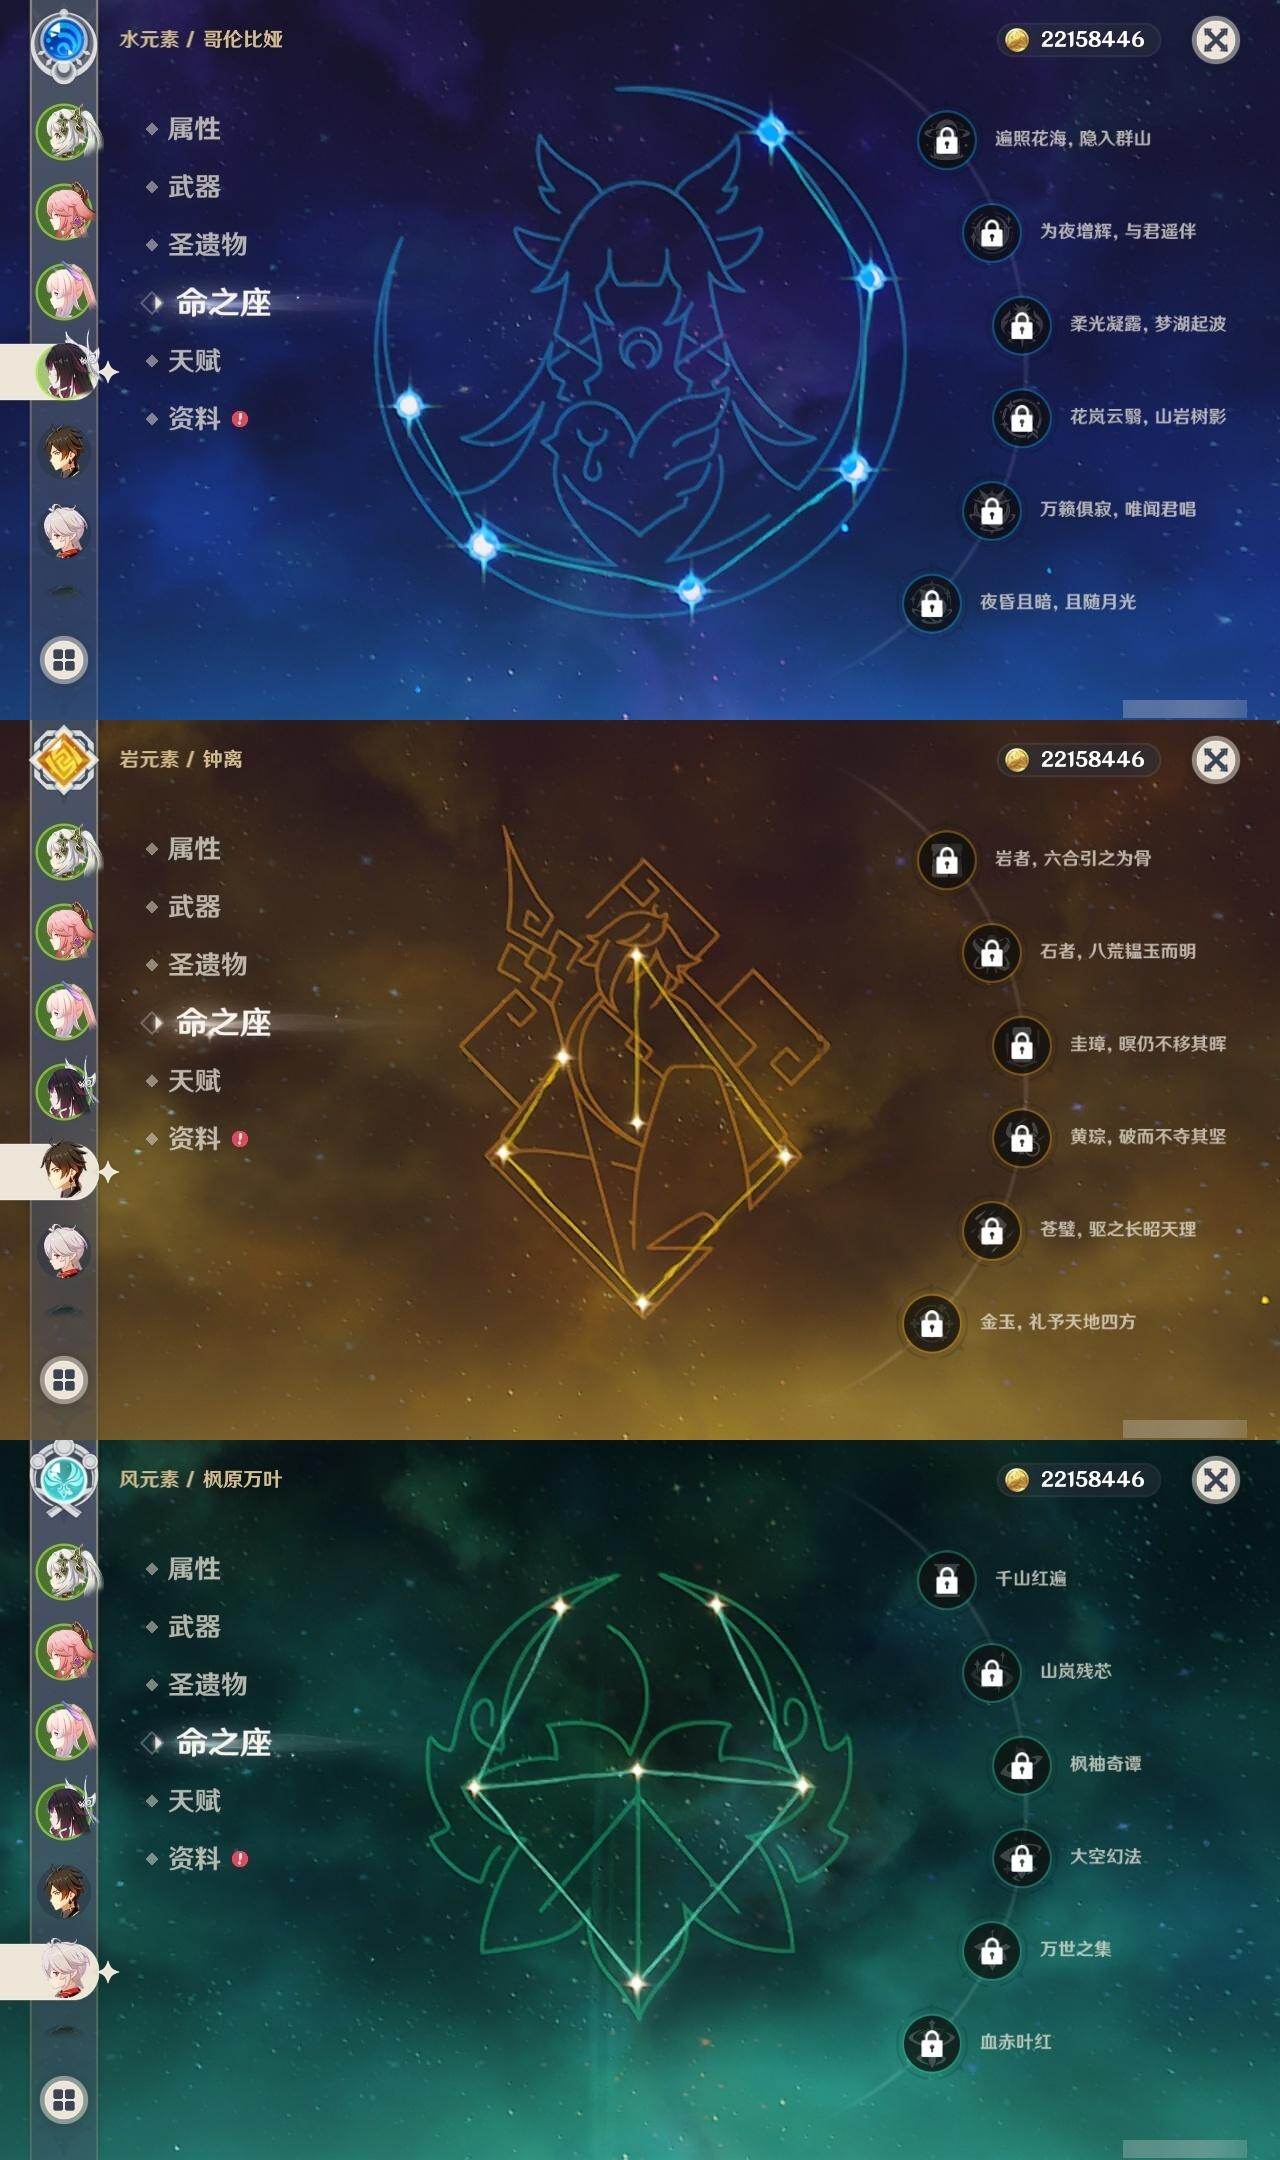
Task: Click the lock icon beside 血赤叶红
Action: [931, 2043]
